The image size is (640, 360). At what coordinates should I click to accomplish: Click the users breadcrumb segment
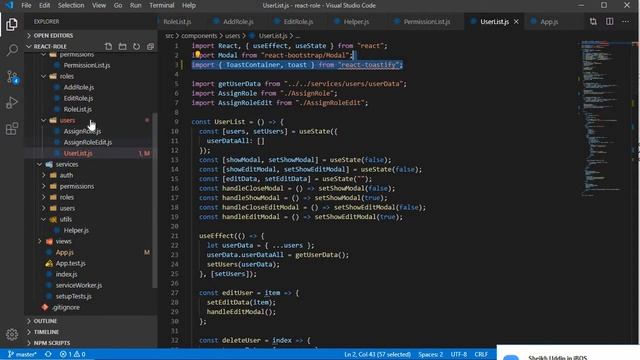[x=233, y=36]
